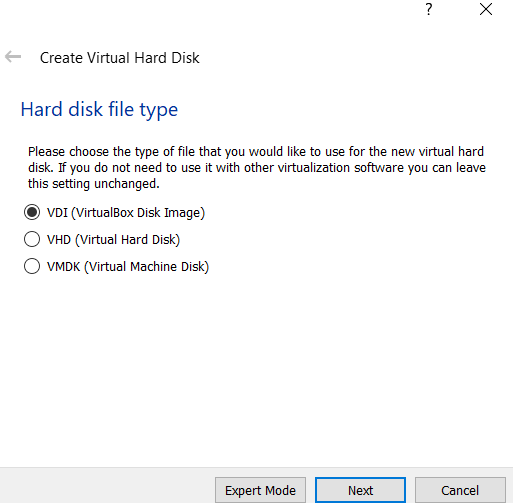The height and width of the screenshot is (503, 513).
Task: Close the Create Virtual Hard Disk dialog
Action: point(486,9)
